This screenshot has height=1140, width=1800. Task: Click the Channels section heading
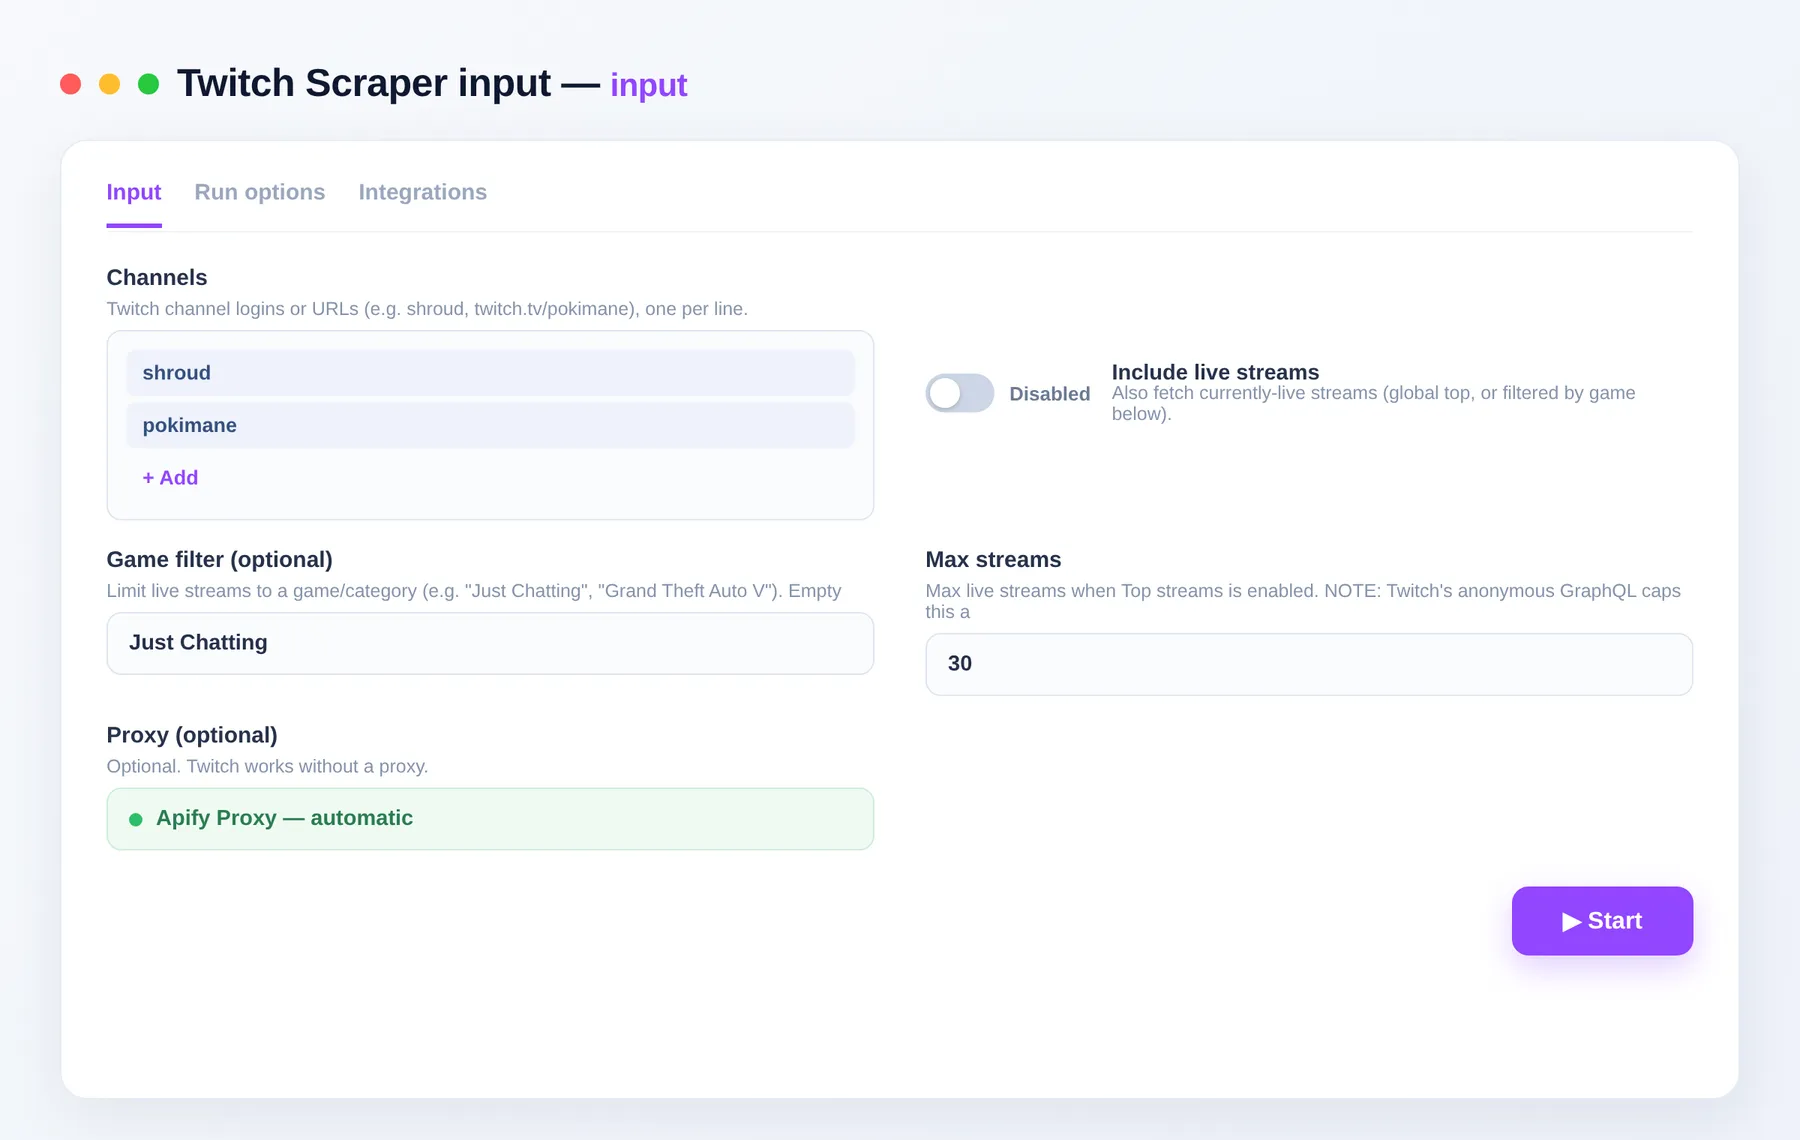click(x=157, y=278)
